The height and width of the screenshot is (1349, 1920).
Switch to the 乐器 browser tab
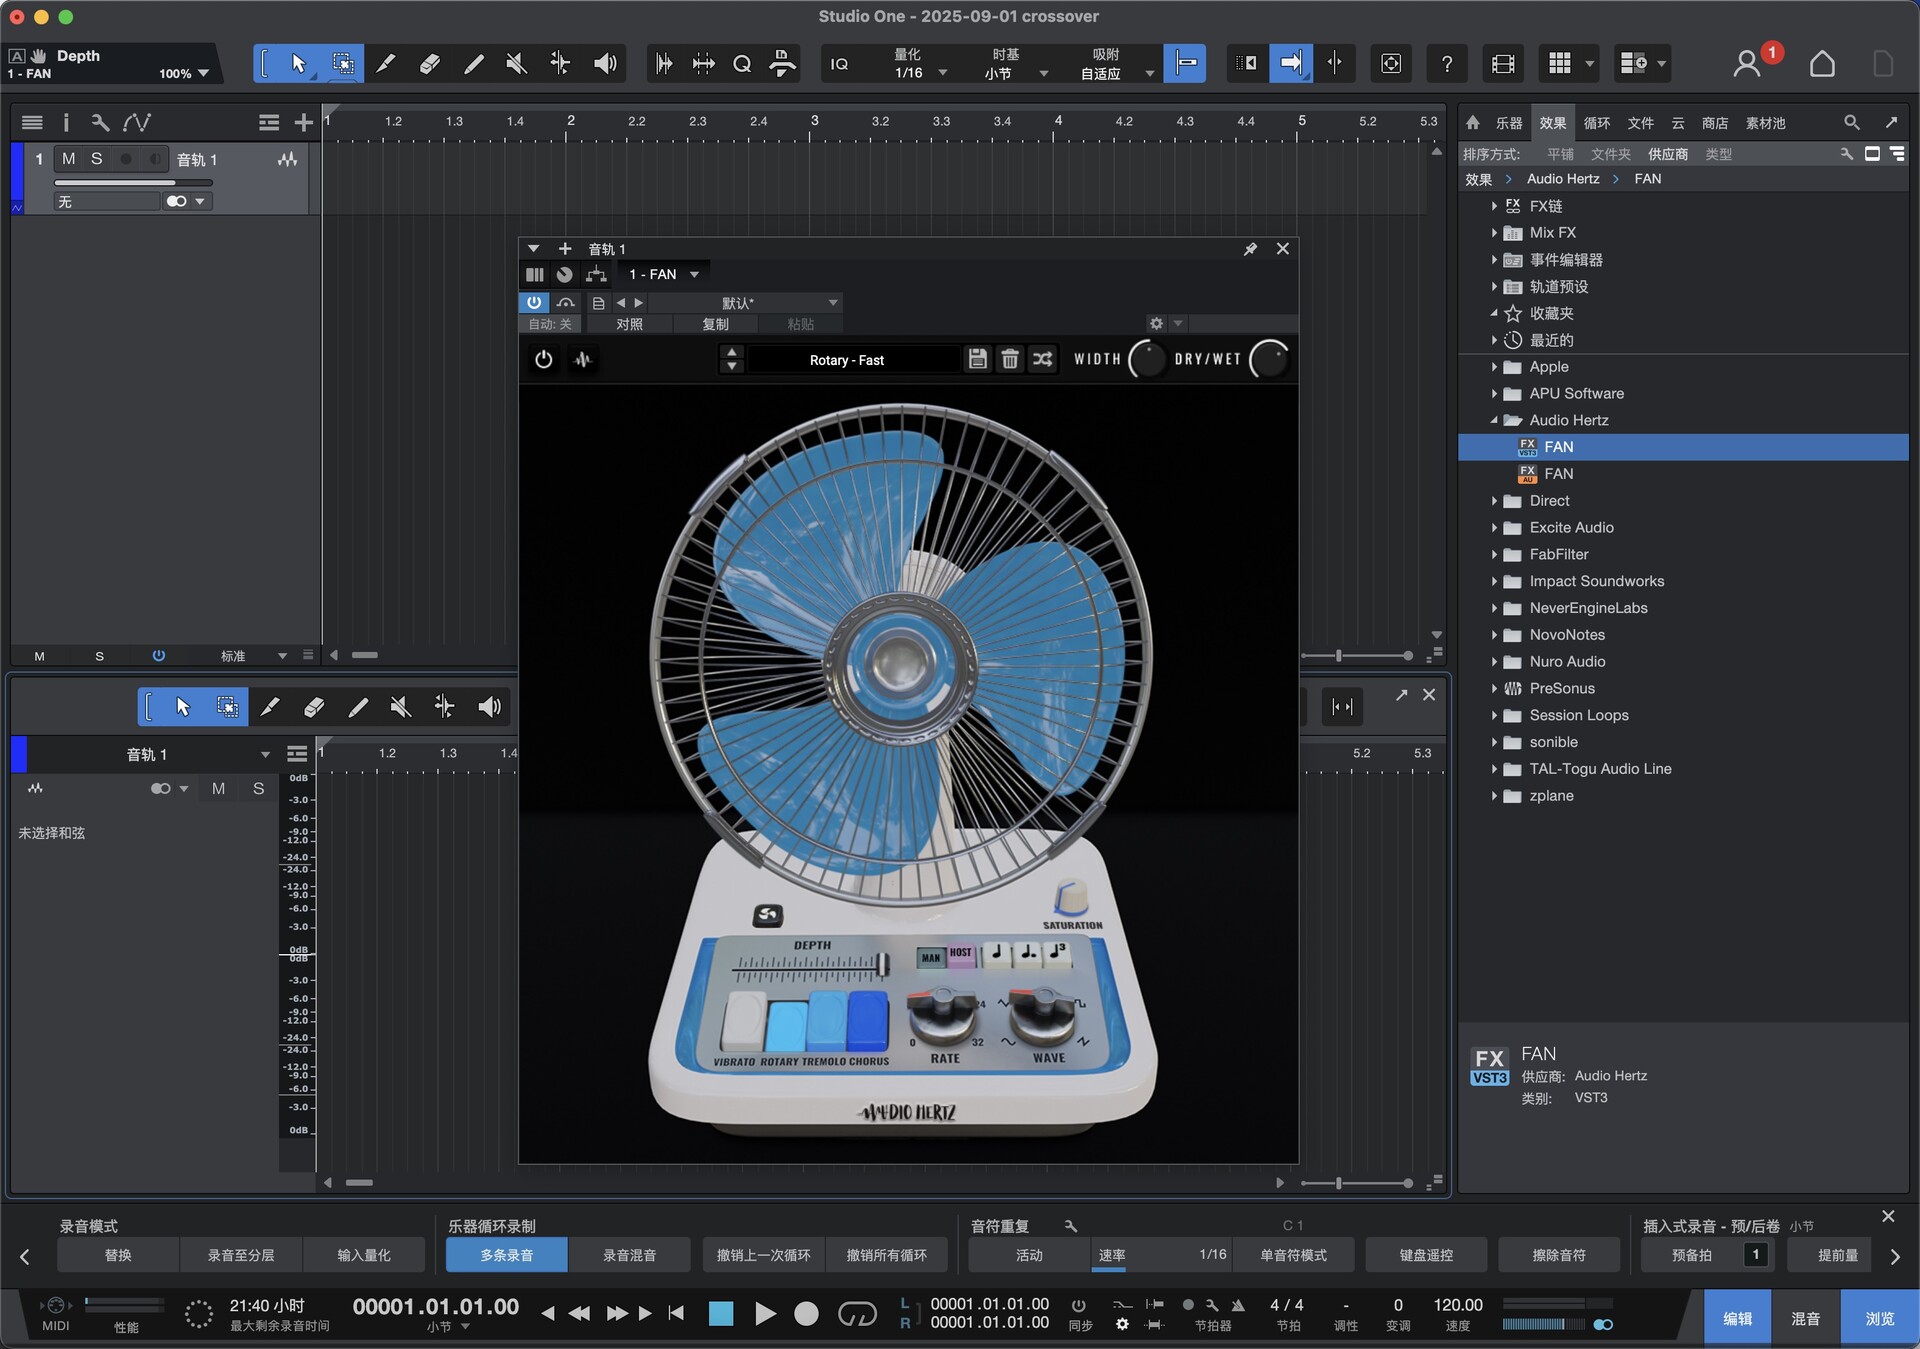coord(1508,123)
